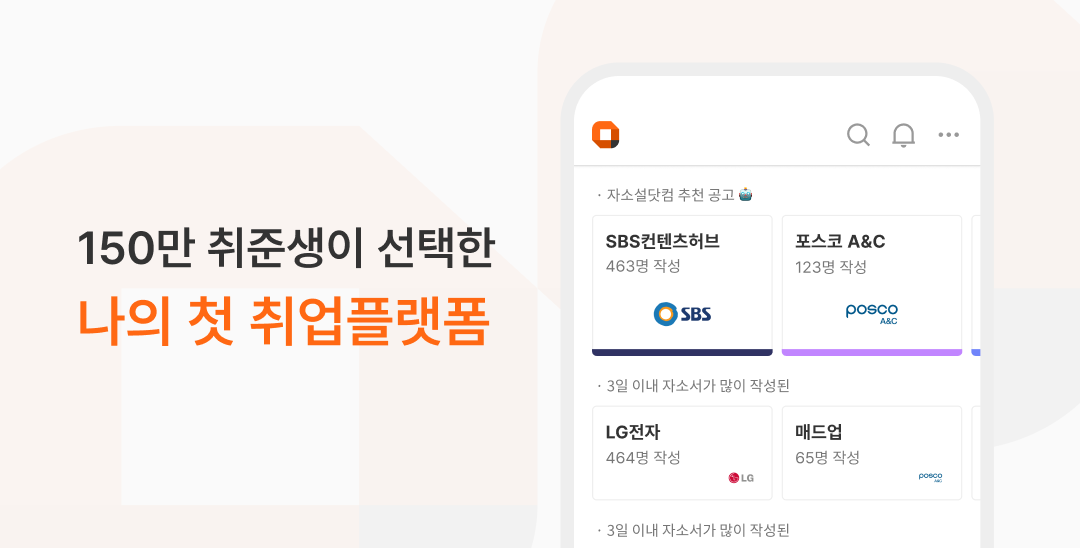This screenshot has height=548, width=1080.
Task: Click the robot emoji beside 추천 공고
Action: pyautogui.click(x=745, y=195)
